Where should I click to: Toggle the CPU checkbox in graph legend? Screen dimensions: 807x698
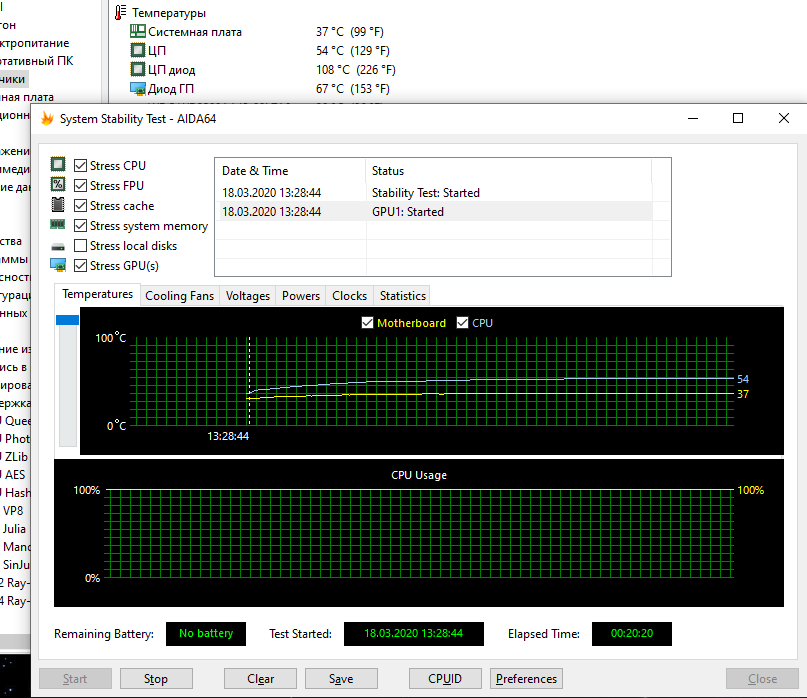click(462, 323)
